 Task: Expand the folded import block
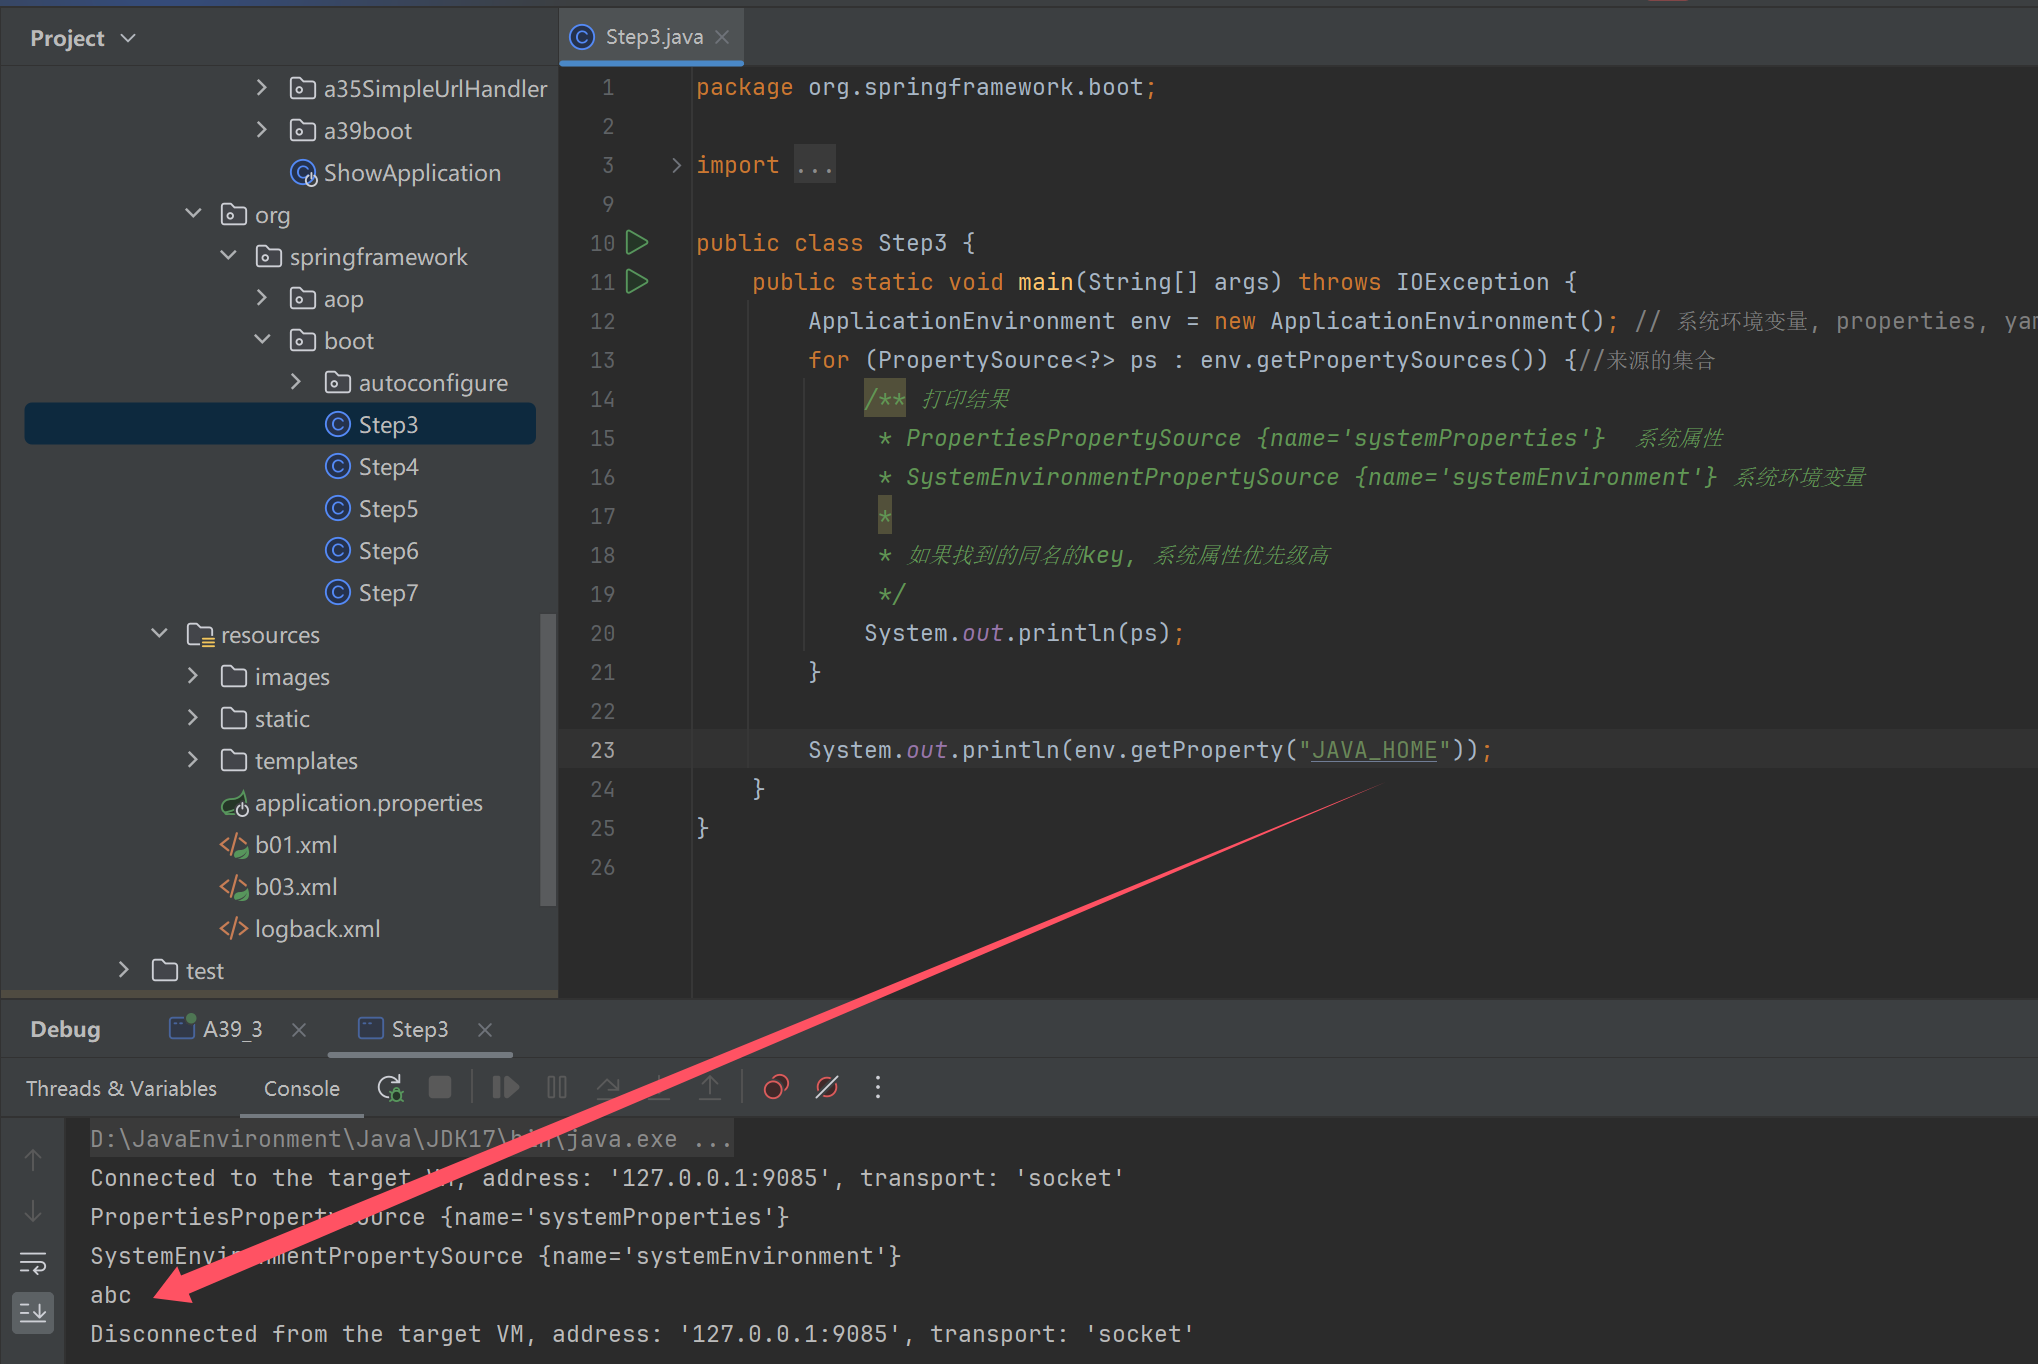pyautogui.click(x=676, y=165)
